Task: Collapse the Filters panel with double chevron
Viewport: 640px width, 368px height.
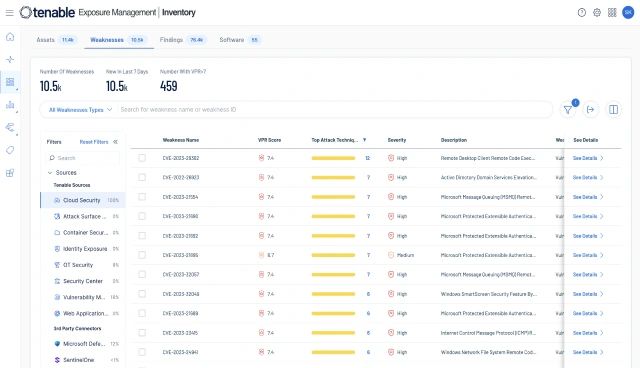Action: coord(116,142)
